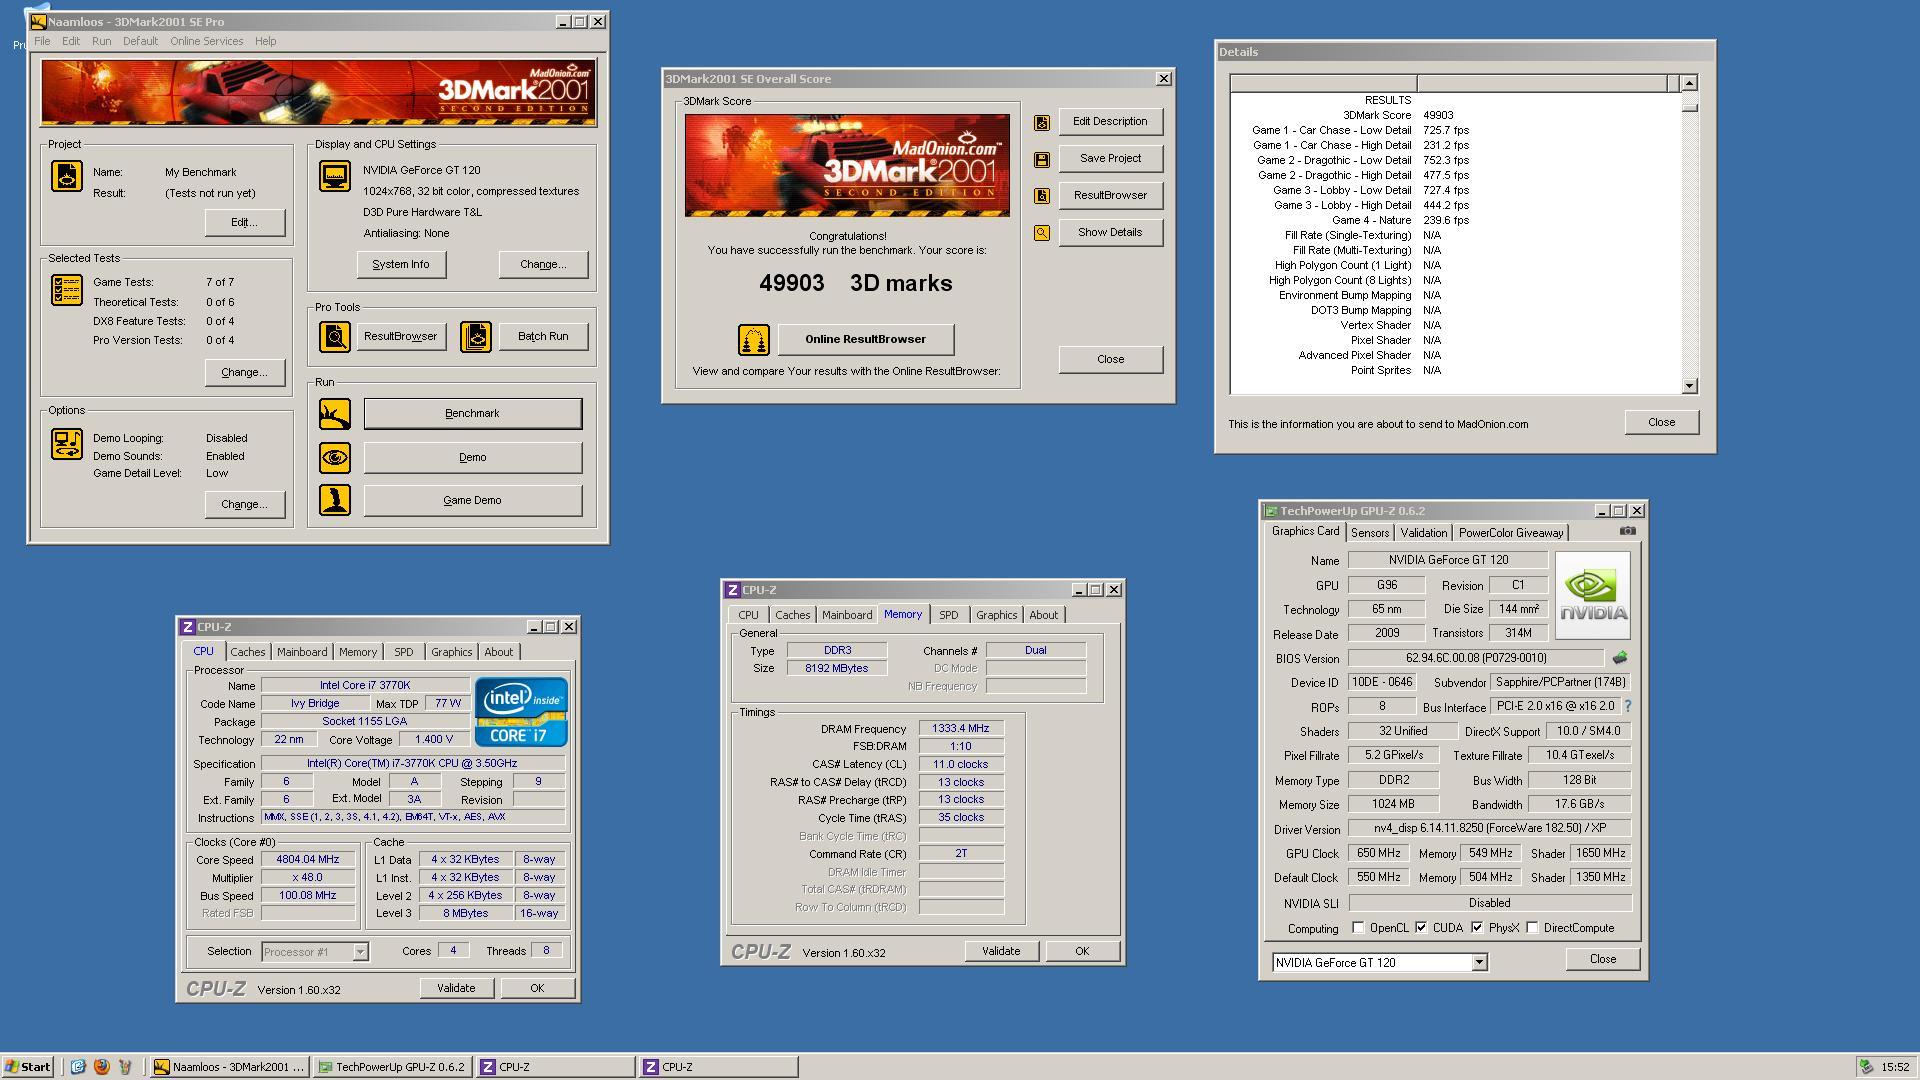This screenshot has width=1920, height=1080.
Task: Click Close in the Details window
Action: [1662, 423]
